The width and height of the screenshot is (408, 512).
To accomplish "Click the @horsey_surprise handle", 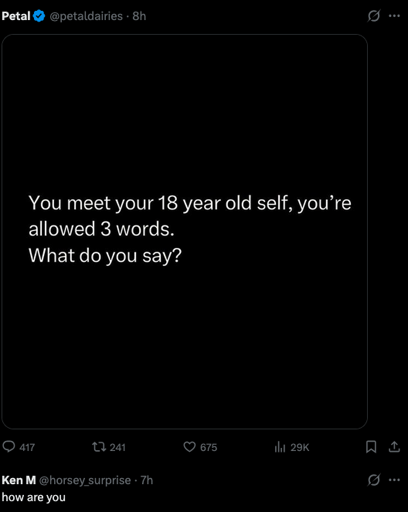I will pos(85,480).
